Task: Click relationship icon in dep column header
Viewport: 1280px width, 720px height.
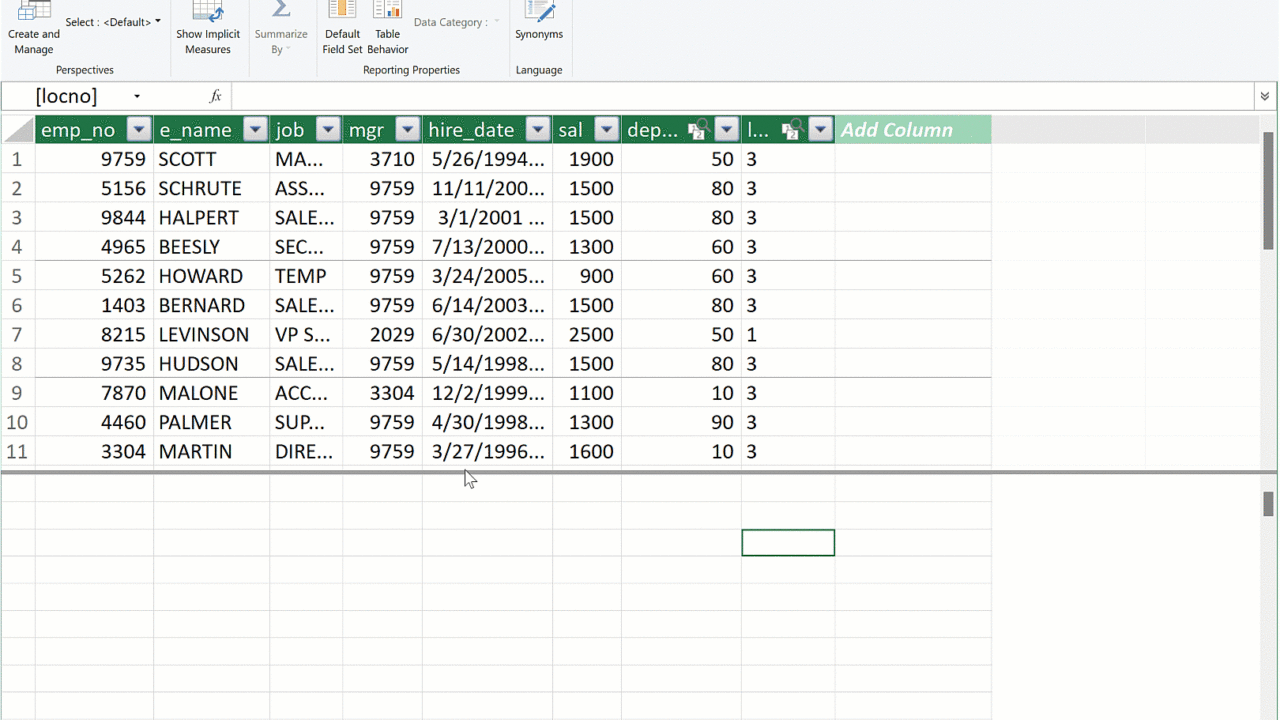Action: click(697, 130)
